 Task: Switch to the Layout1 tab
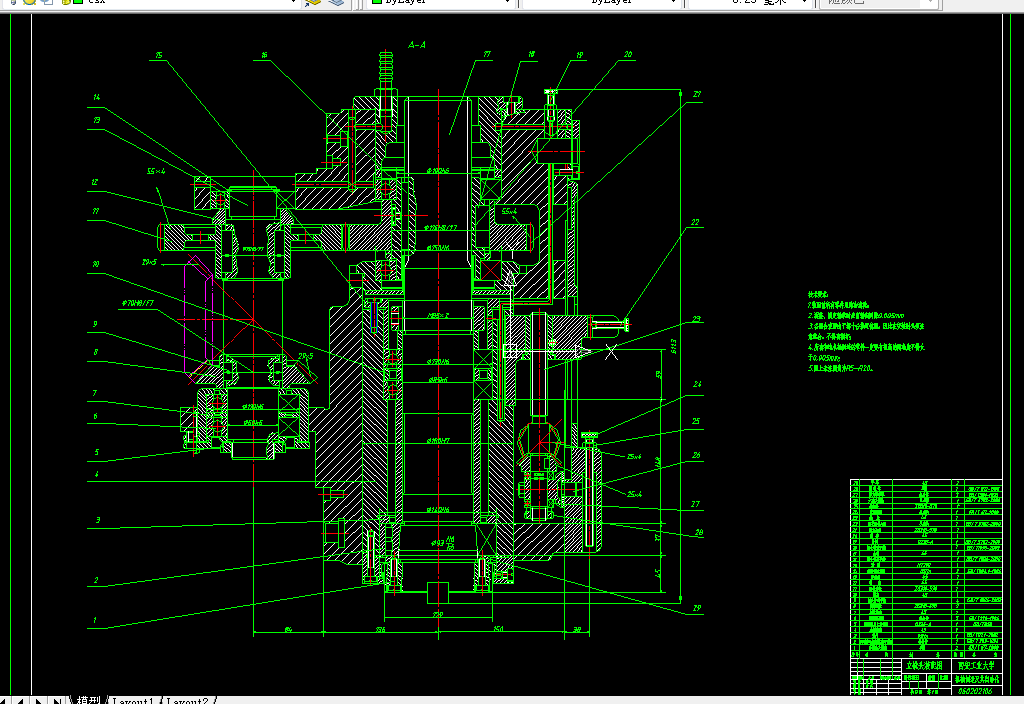[133, 701]
